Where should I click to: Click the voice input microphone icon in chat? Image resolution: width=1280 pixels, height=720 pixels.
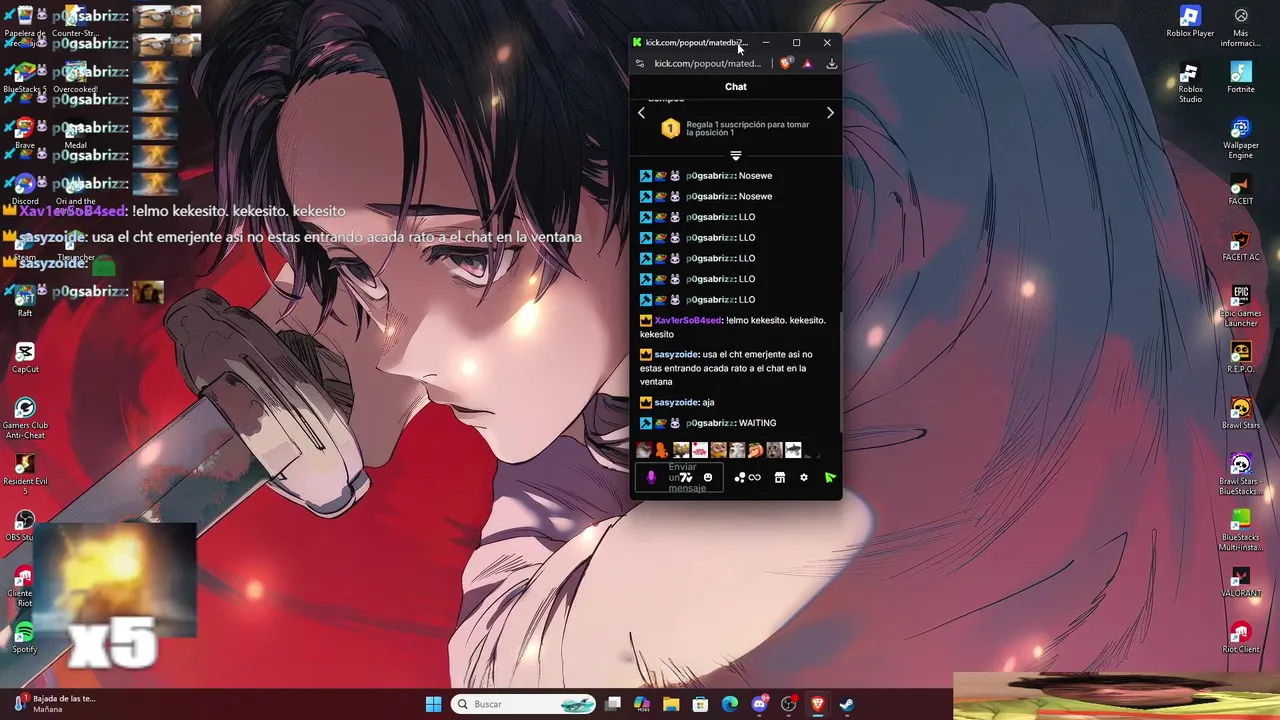click(x=651, y=478)
